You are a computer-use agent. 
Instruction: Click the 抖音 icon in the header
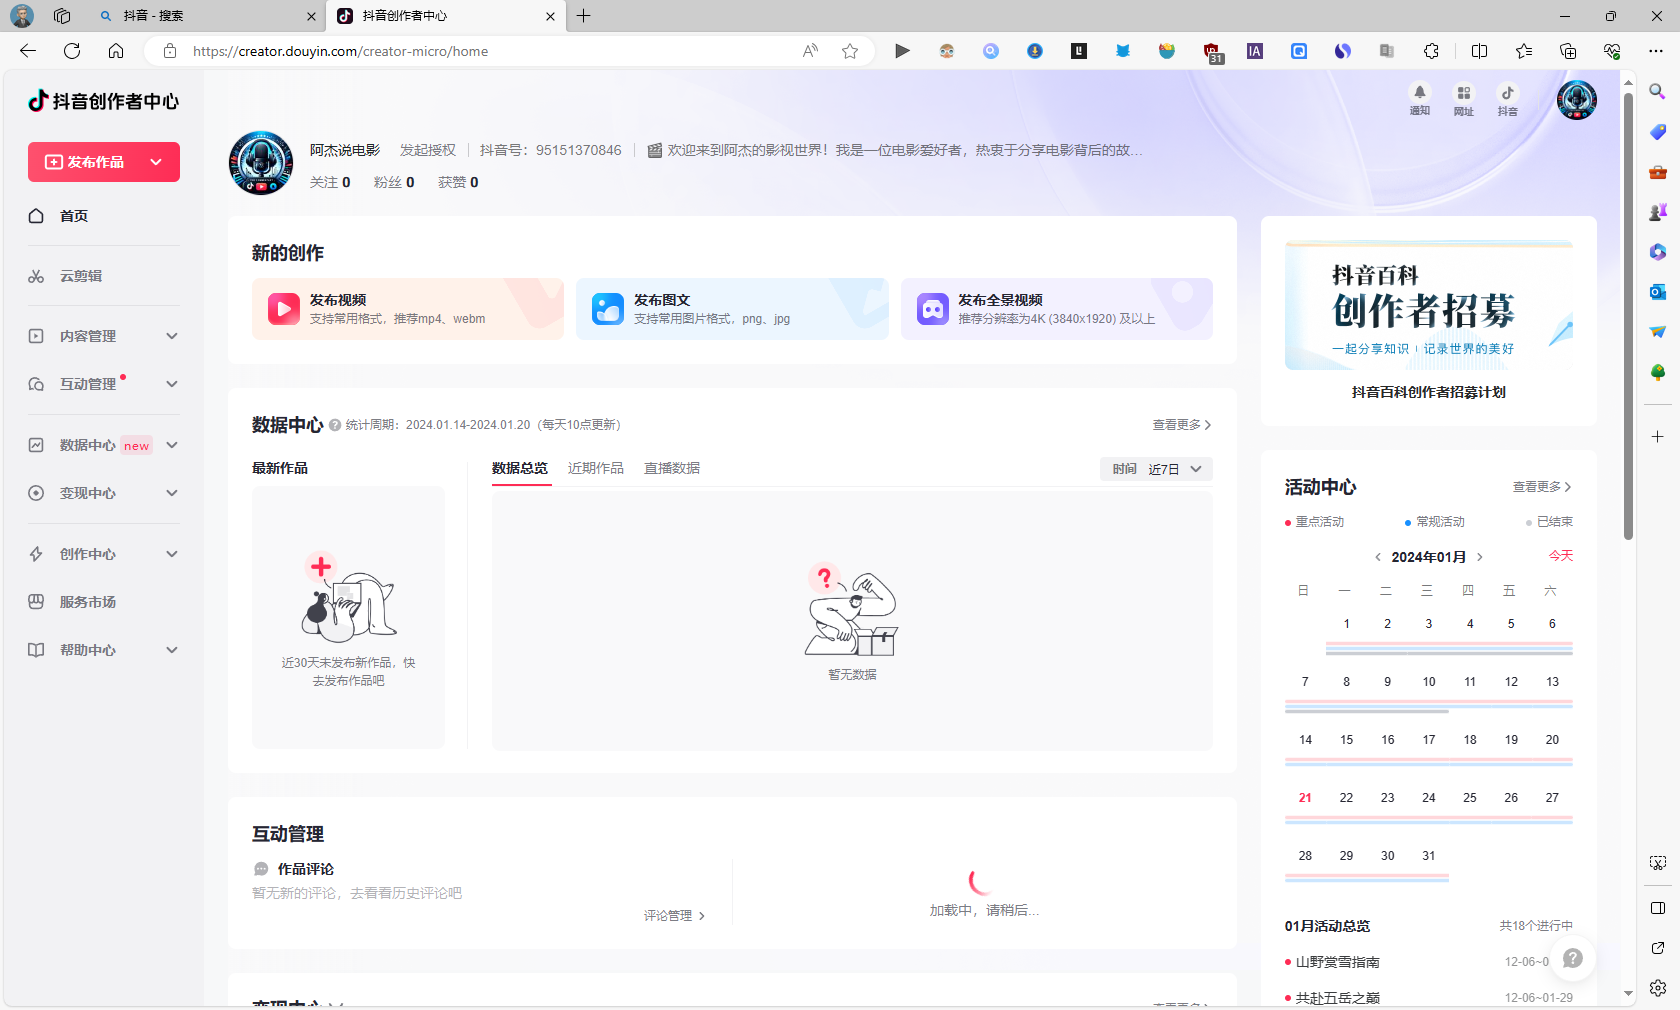pyautogui.click(x=1507, y=93)
